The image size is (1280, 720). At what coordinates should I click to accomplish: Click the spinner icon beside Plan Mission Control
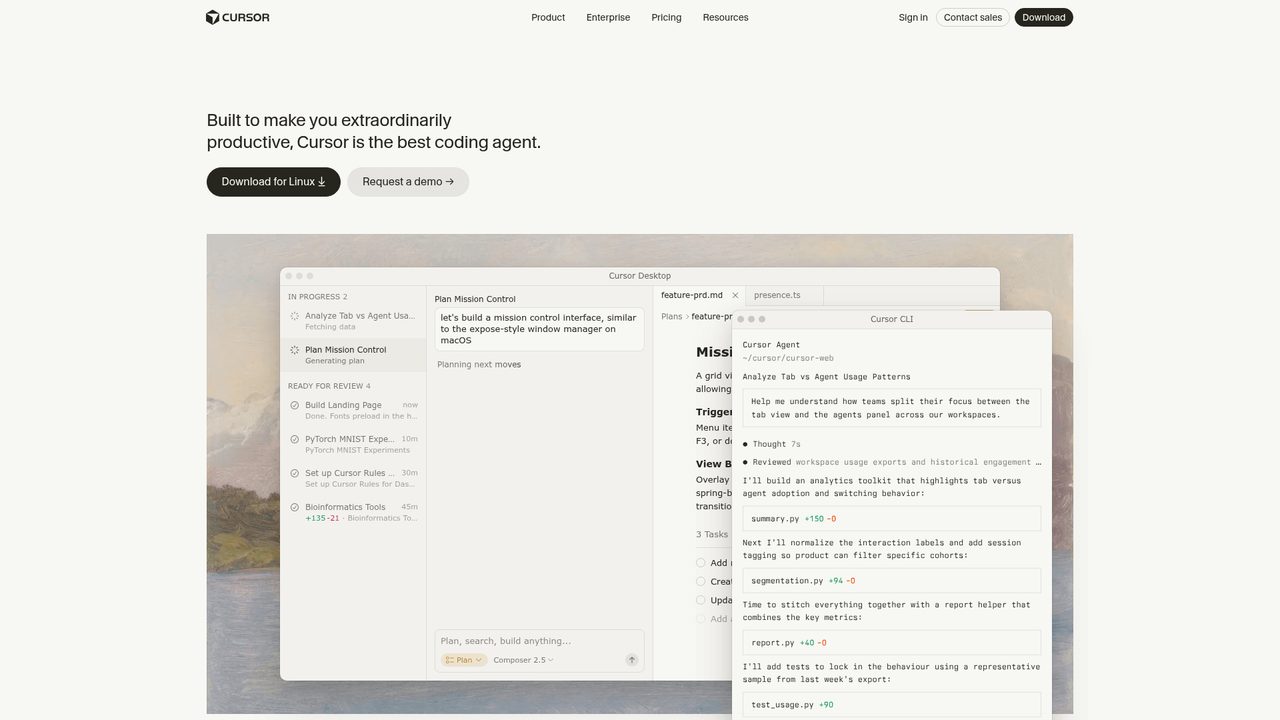294,350
